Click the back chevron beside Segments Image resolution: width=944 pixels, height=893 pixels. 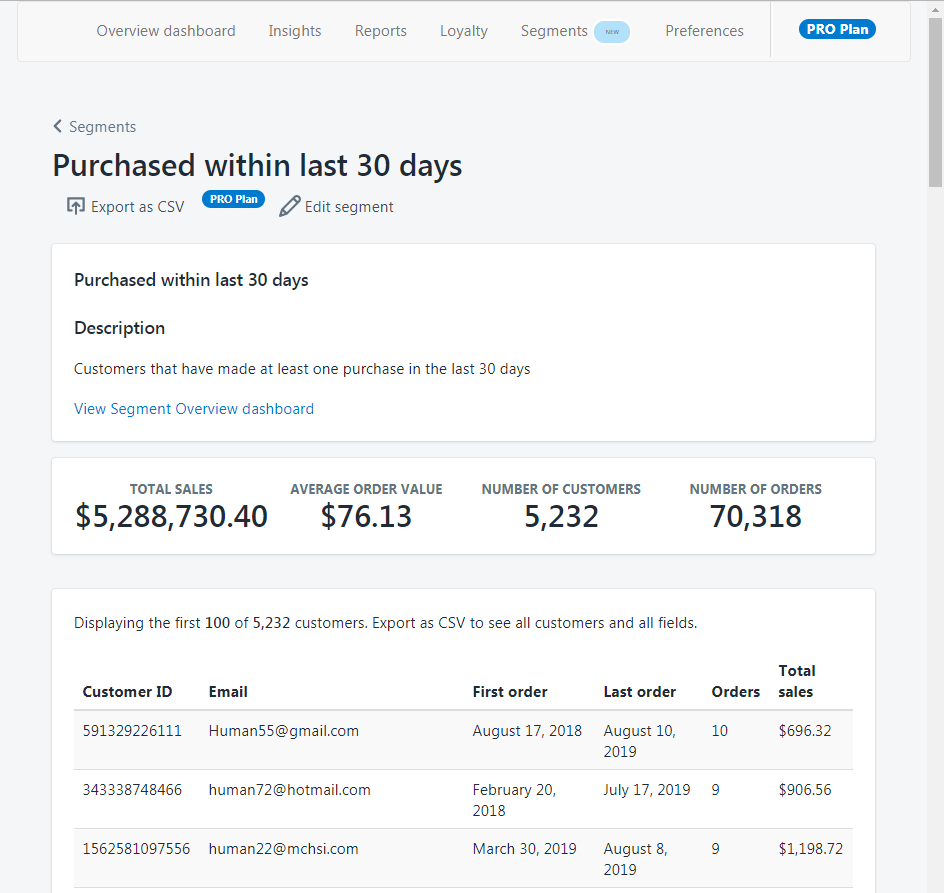(x=58, y=127)
